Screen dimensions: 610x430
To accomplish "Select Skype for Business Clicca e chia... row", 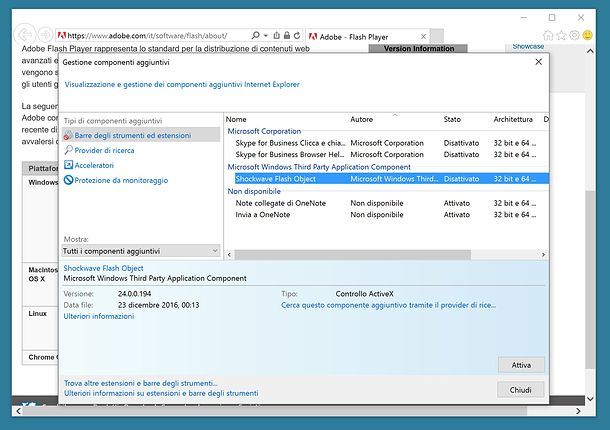I will [x=386, y=143].
